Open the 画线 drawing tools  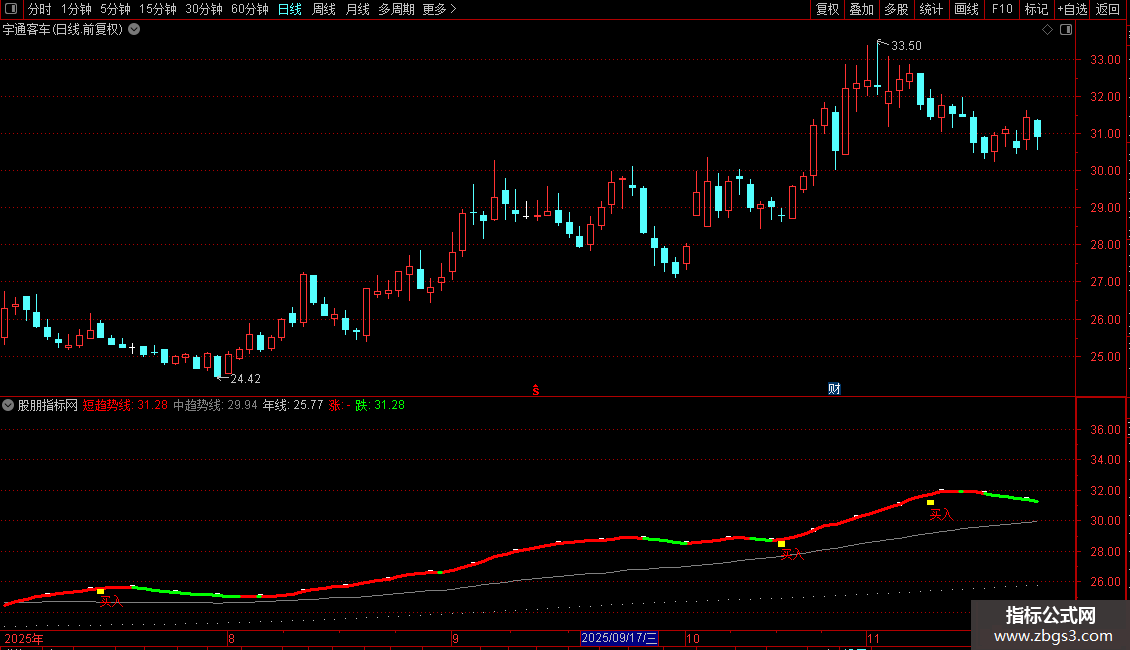966,9
